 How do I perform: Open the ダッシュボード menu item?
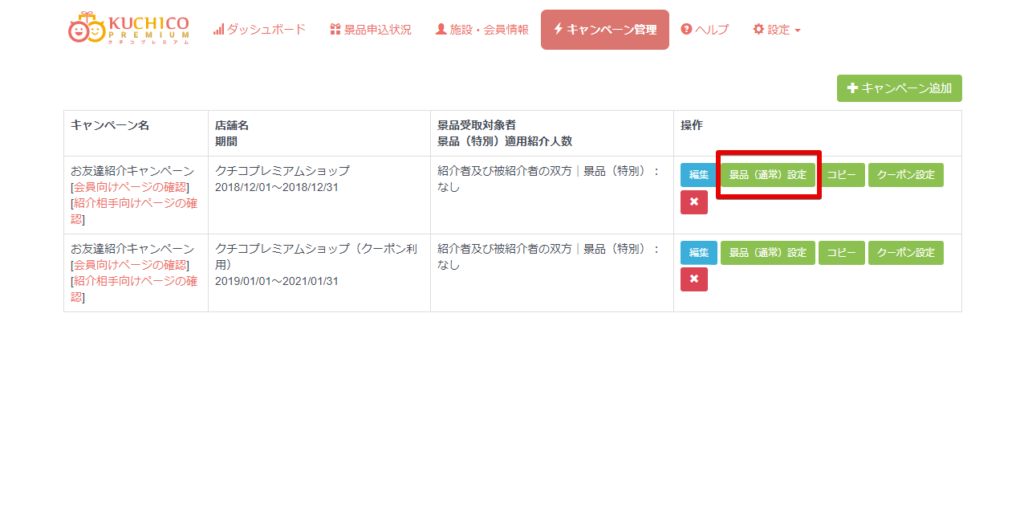click(259, 30)
